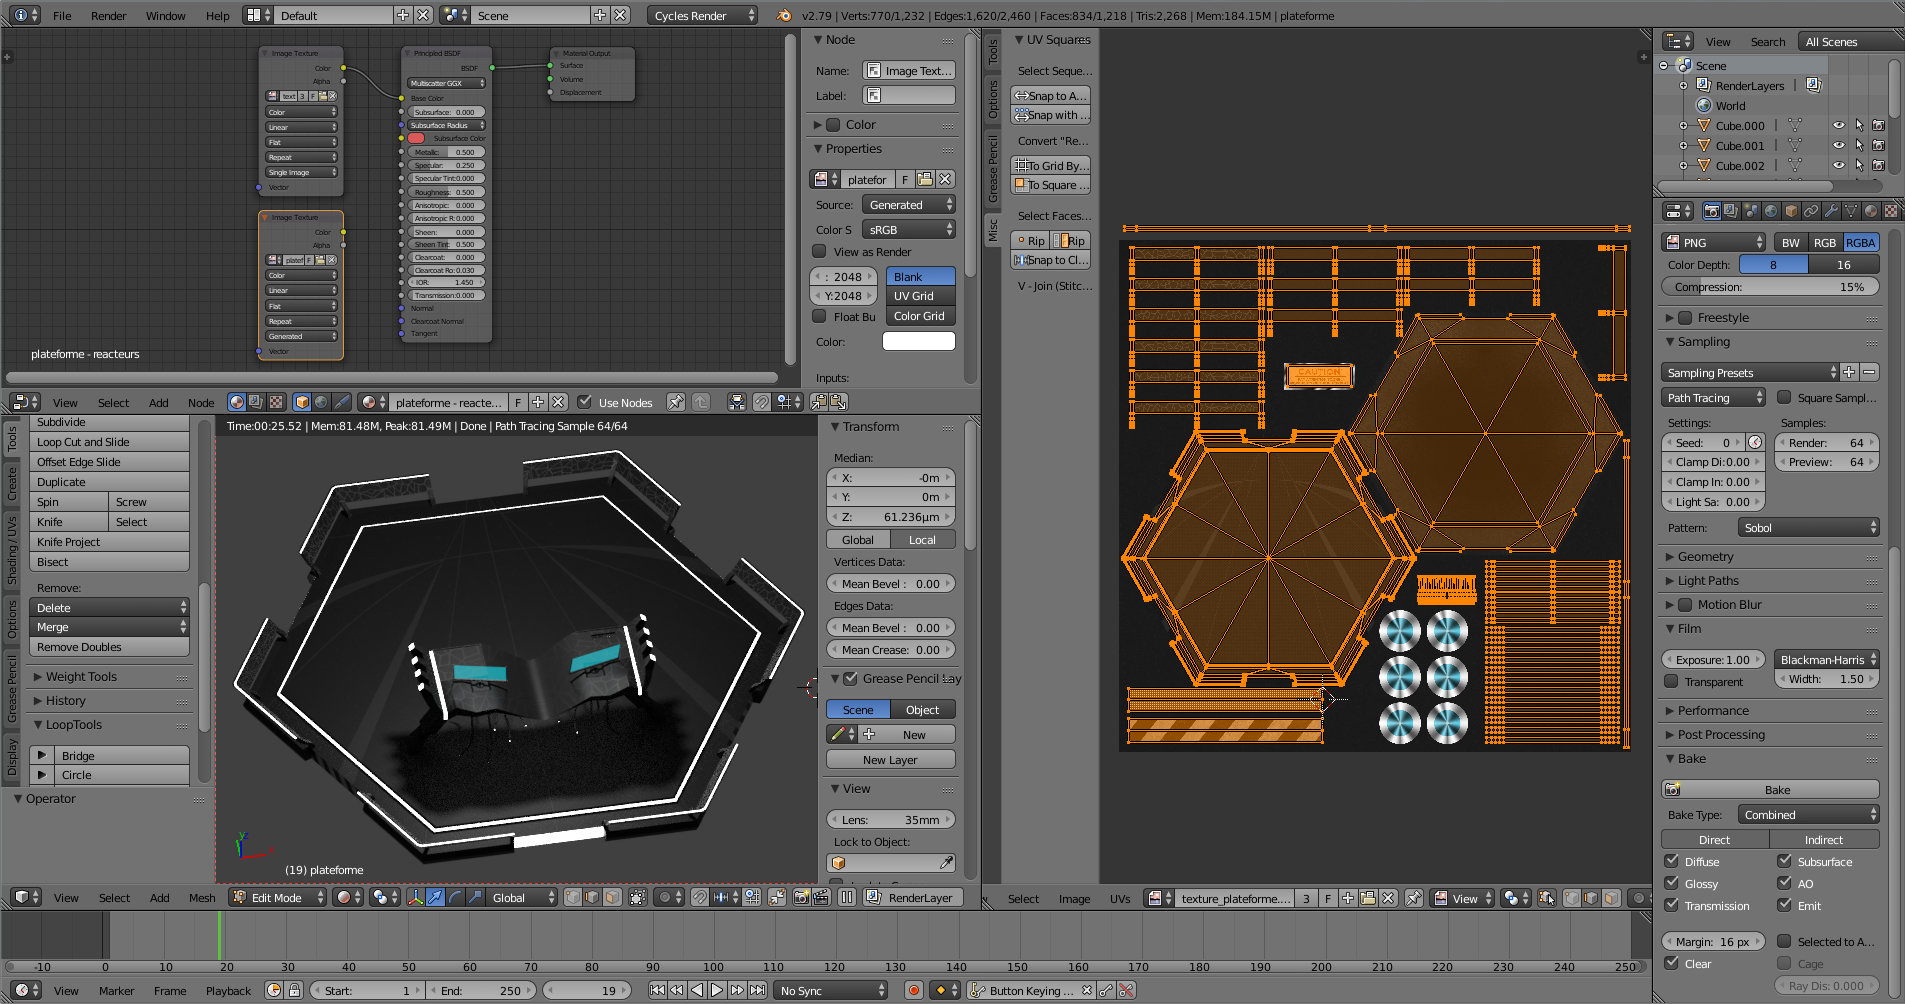Click the Bake button
This screenshot has width=1905, height=1004.
pos(1777,789)
